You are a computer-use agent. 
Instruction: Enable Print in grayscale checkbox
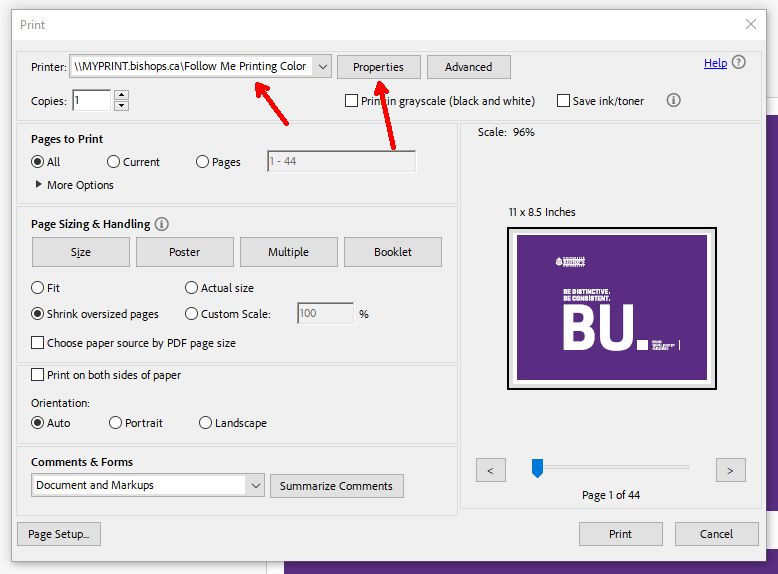coord(351,101)
